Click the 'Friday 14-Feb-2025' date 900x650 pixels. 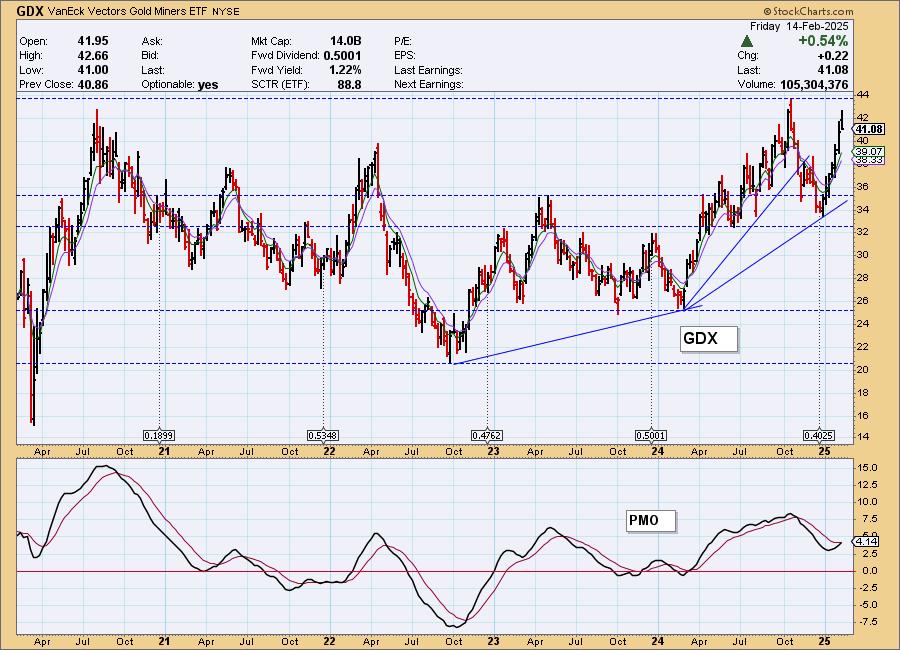[799, 26]
